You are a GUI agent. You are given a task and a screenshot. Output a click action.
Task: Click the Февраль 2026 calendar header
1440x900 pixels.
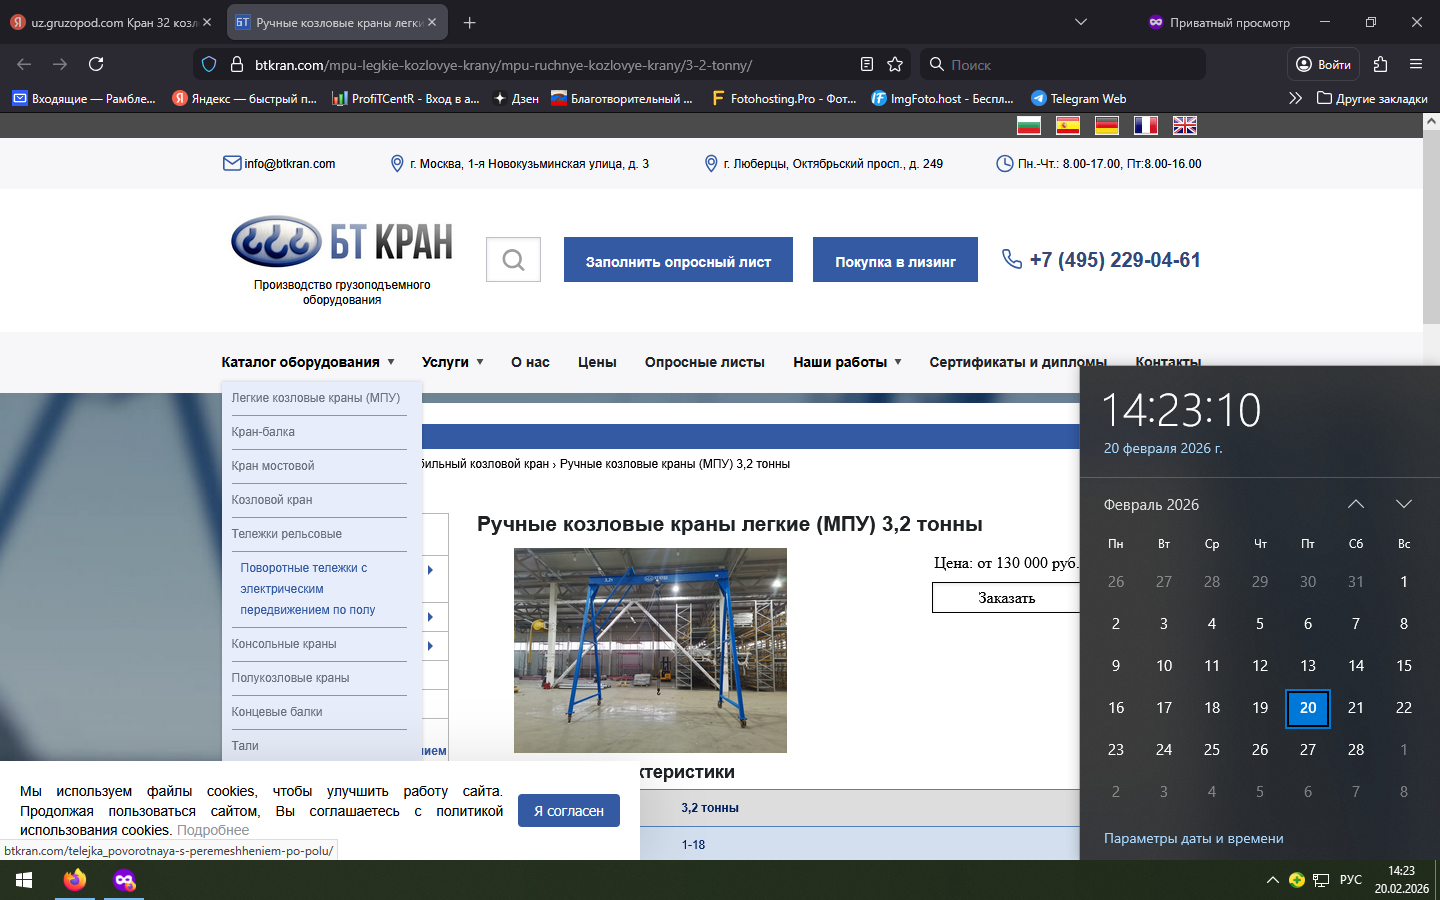(x=1151, y=505)
